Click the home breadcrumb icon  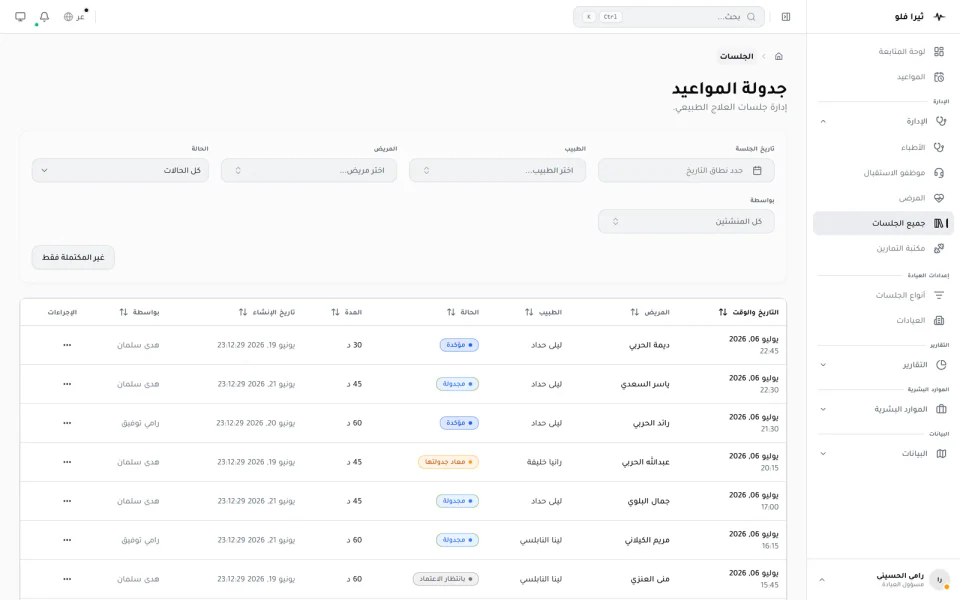(779, 56)
